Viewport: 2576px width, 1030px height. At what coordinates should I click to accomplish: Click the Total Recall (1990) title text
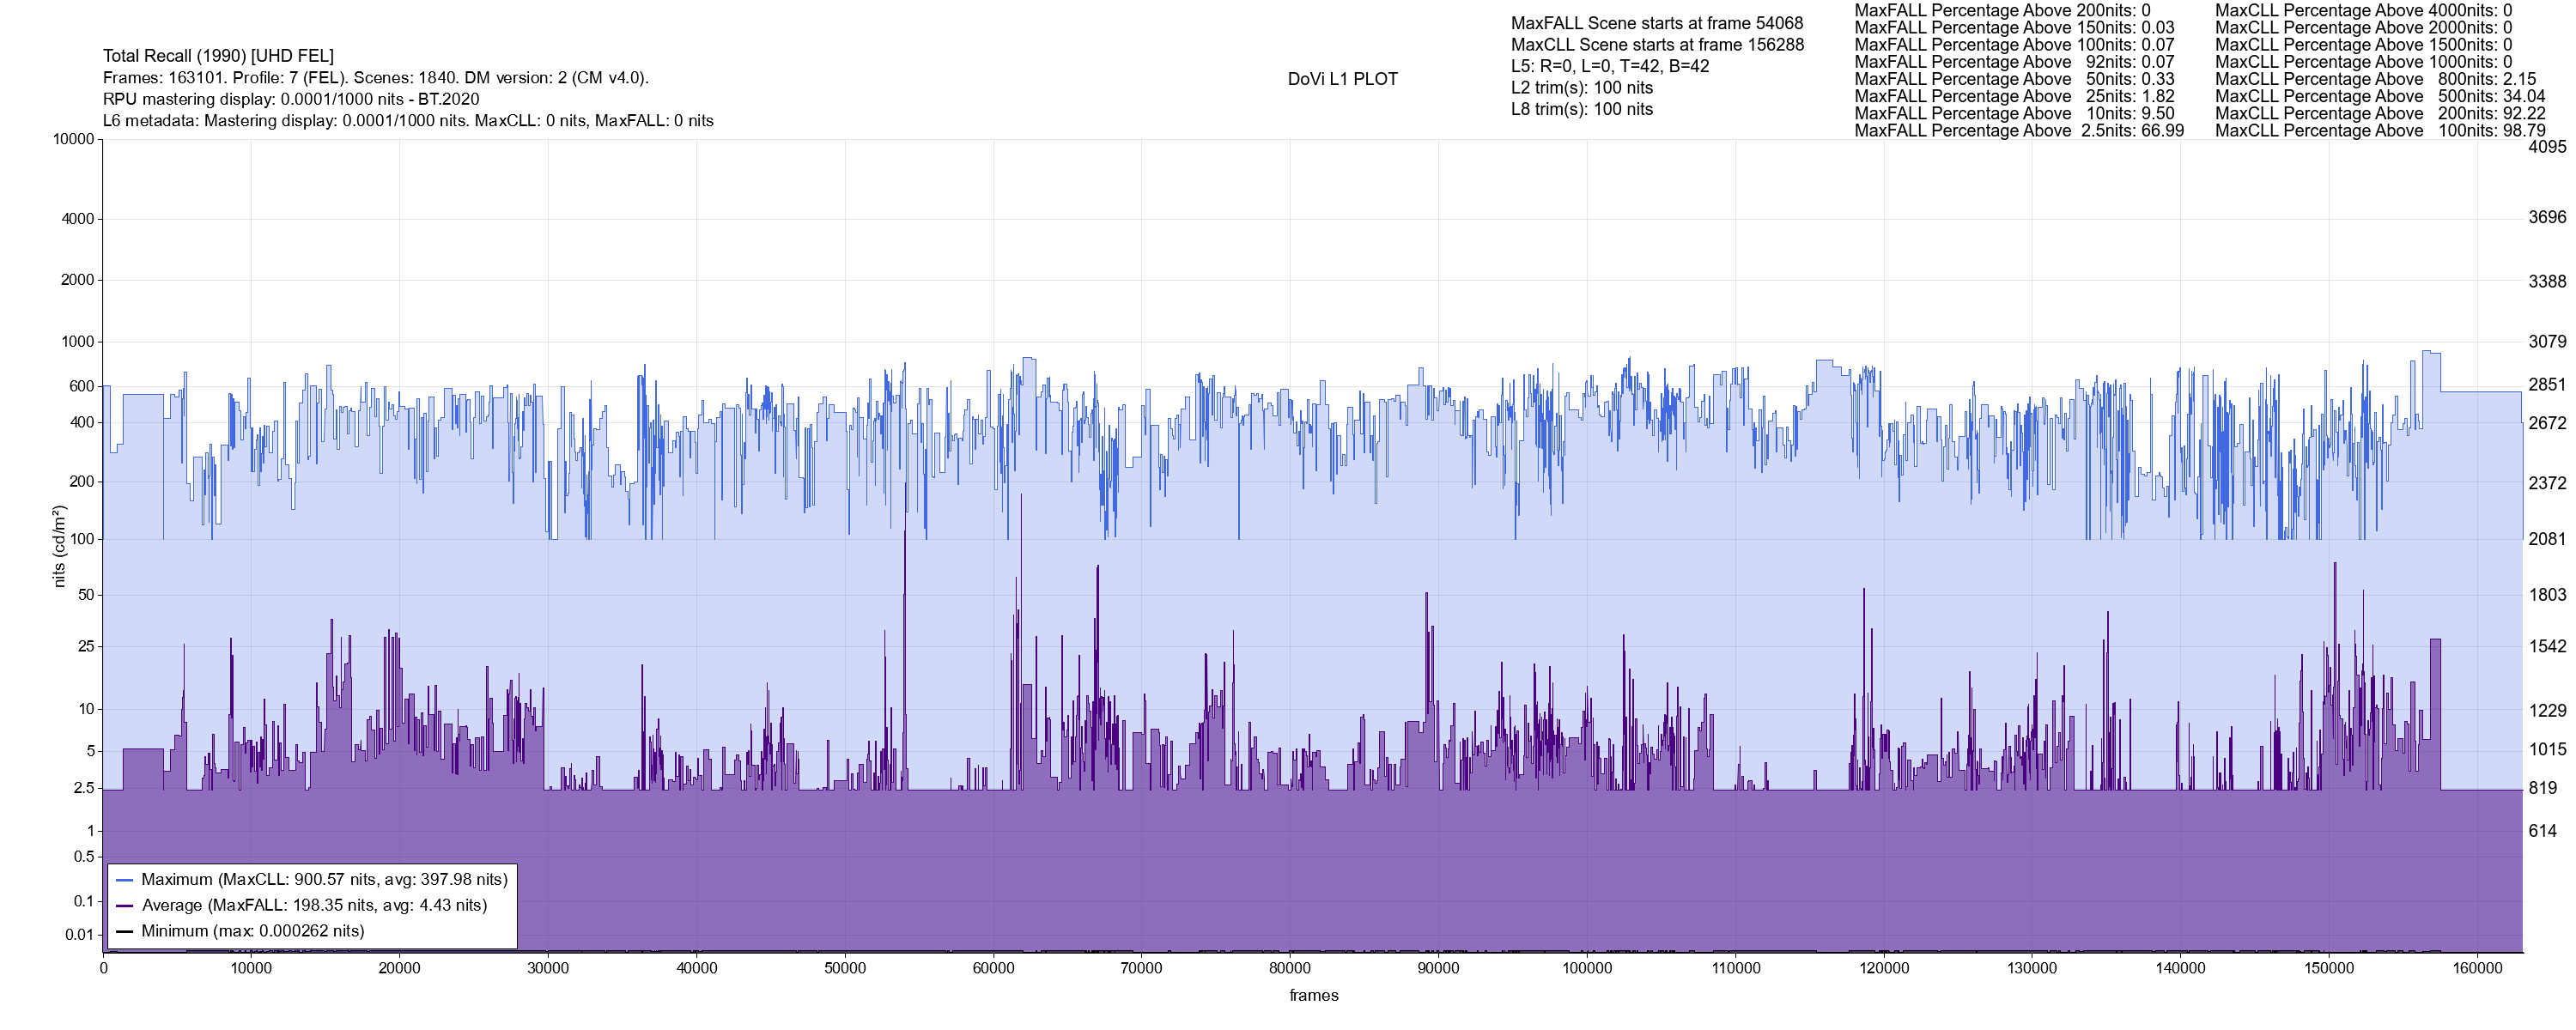(218, 56)
